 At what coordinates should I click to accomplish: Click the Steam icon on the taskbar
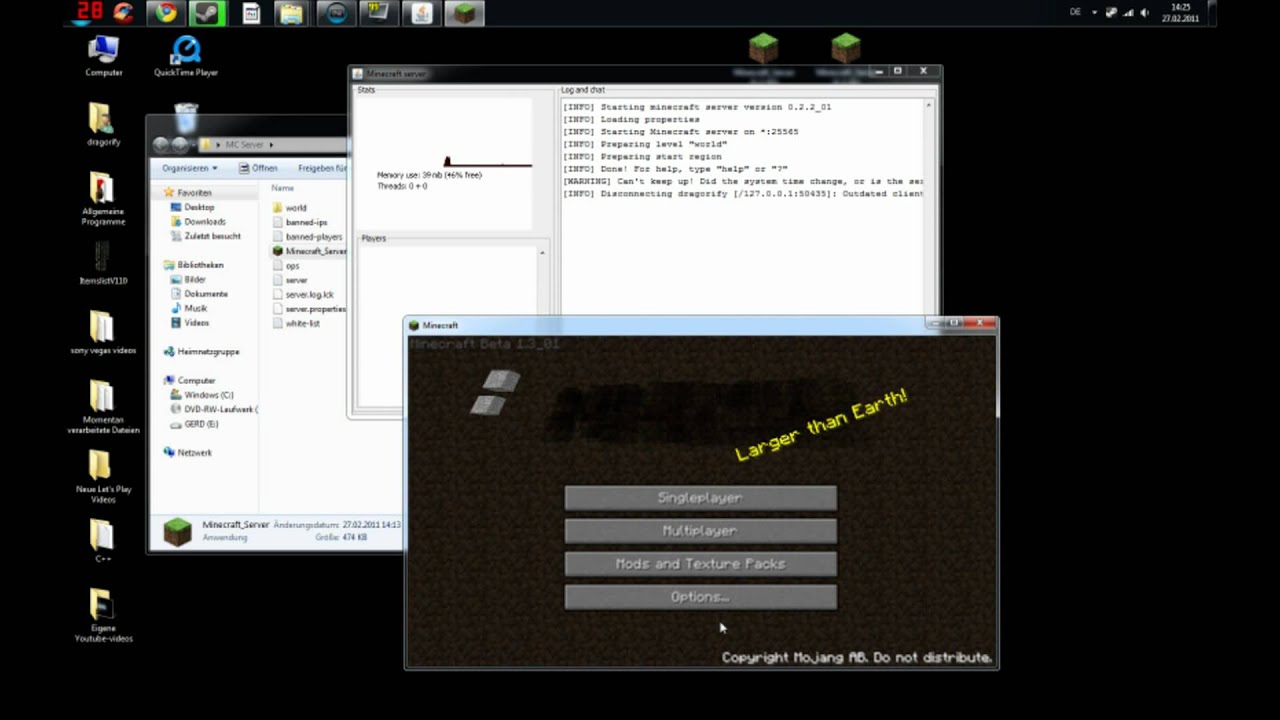(x=207, y=13)
